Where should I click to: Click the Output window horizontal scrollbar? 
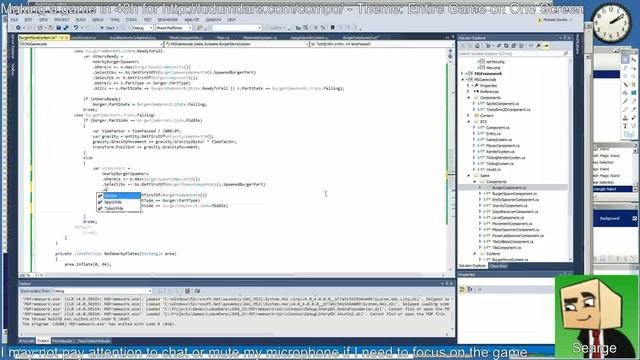[x=235, y=334]
